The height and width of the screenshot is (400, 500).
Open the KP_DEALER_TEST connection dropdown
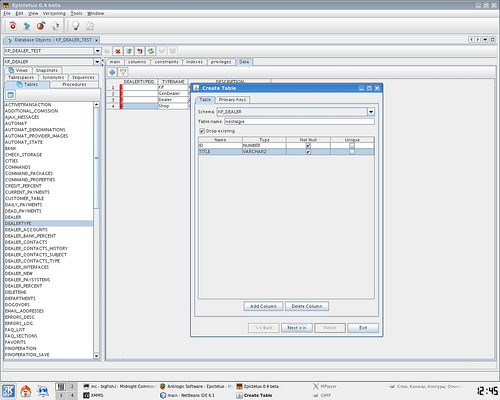[97, 51]
